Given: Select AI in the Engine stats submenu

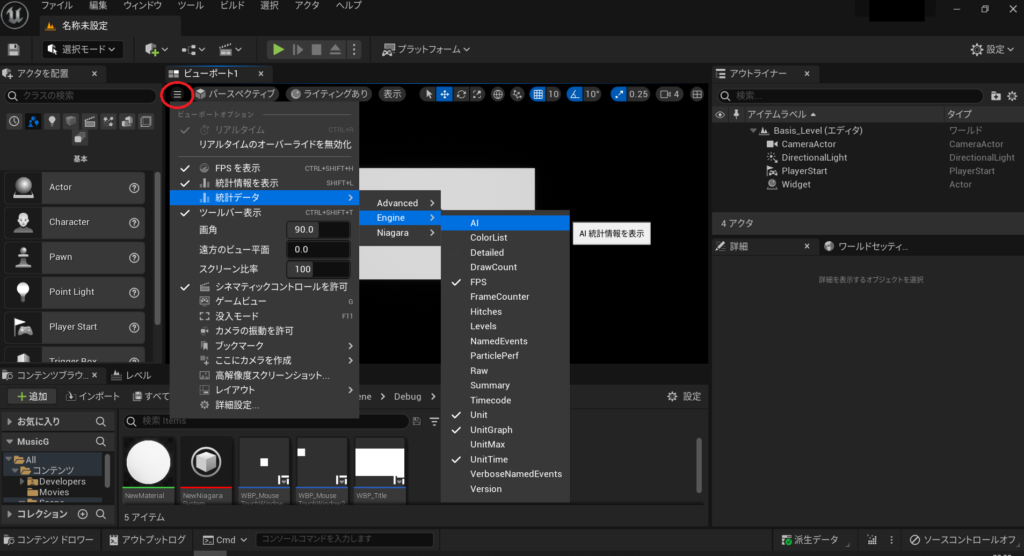Looking at the screenshot, I should (476, 223).
